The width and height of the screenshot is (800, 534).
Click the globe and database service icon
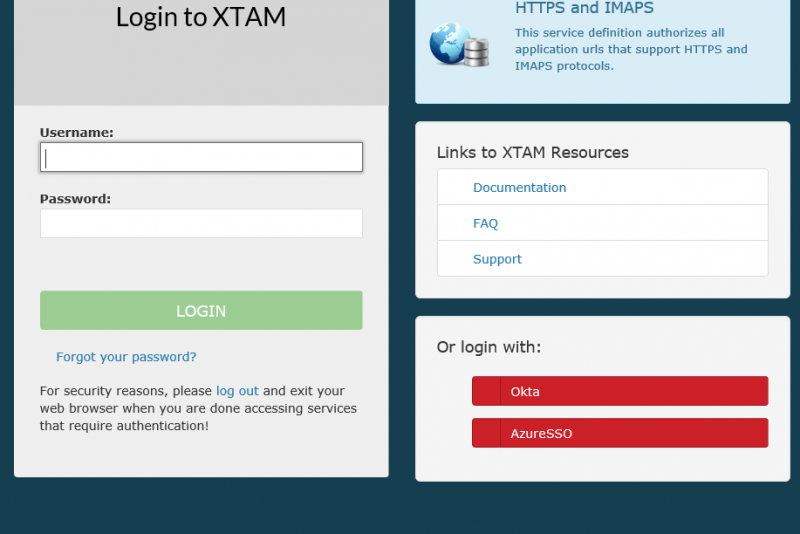459,45
